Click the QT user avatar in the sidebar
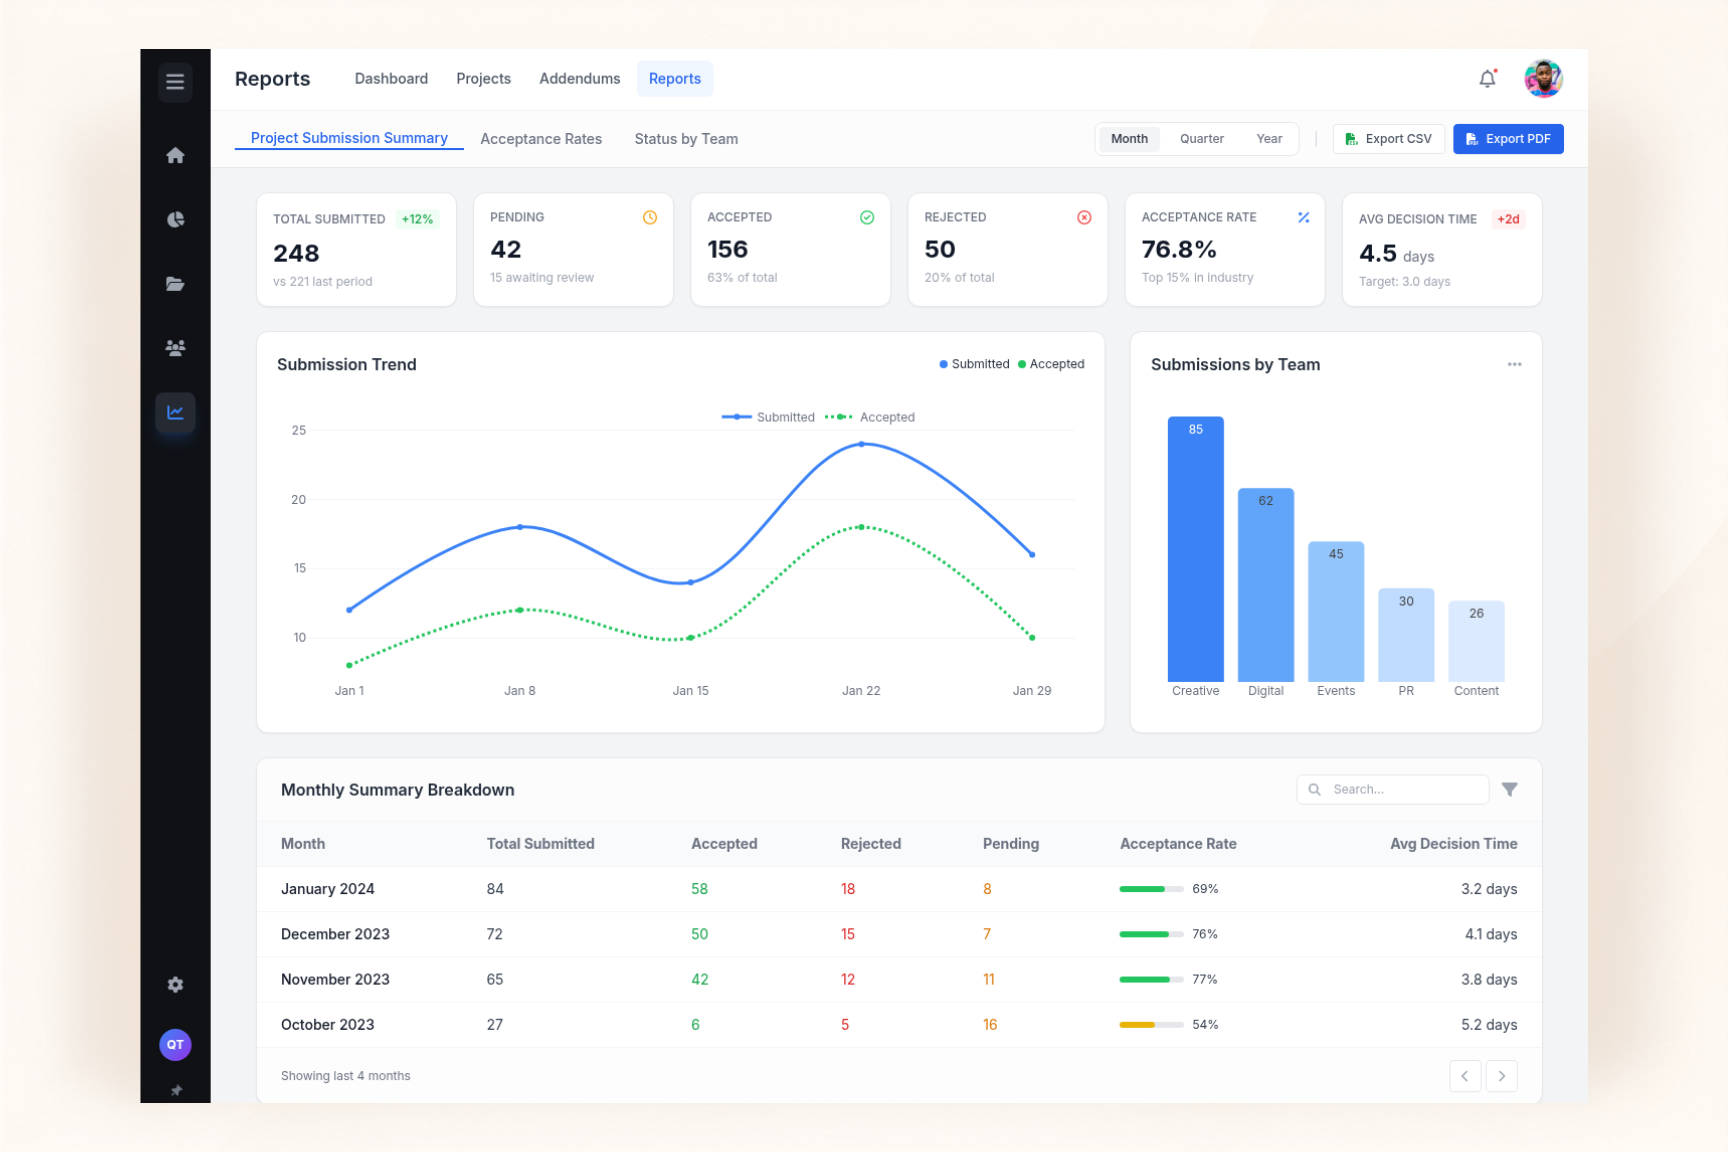The height and width of the screenshot is (1152, 1728). point(175,1045)
